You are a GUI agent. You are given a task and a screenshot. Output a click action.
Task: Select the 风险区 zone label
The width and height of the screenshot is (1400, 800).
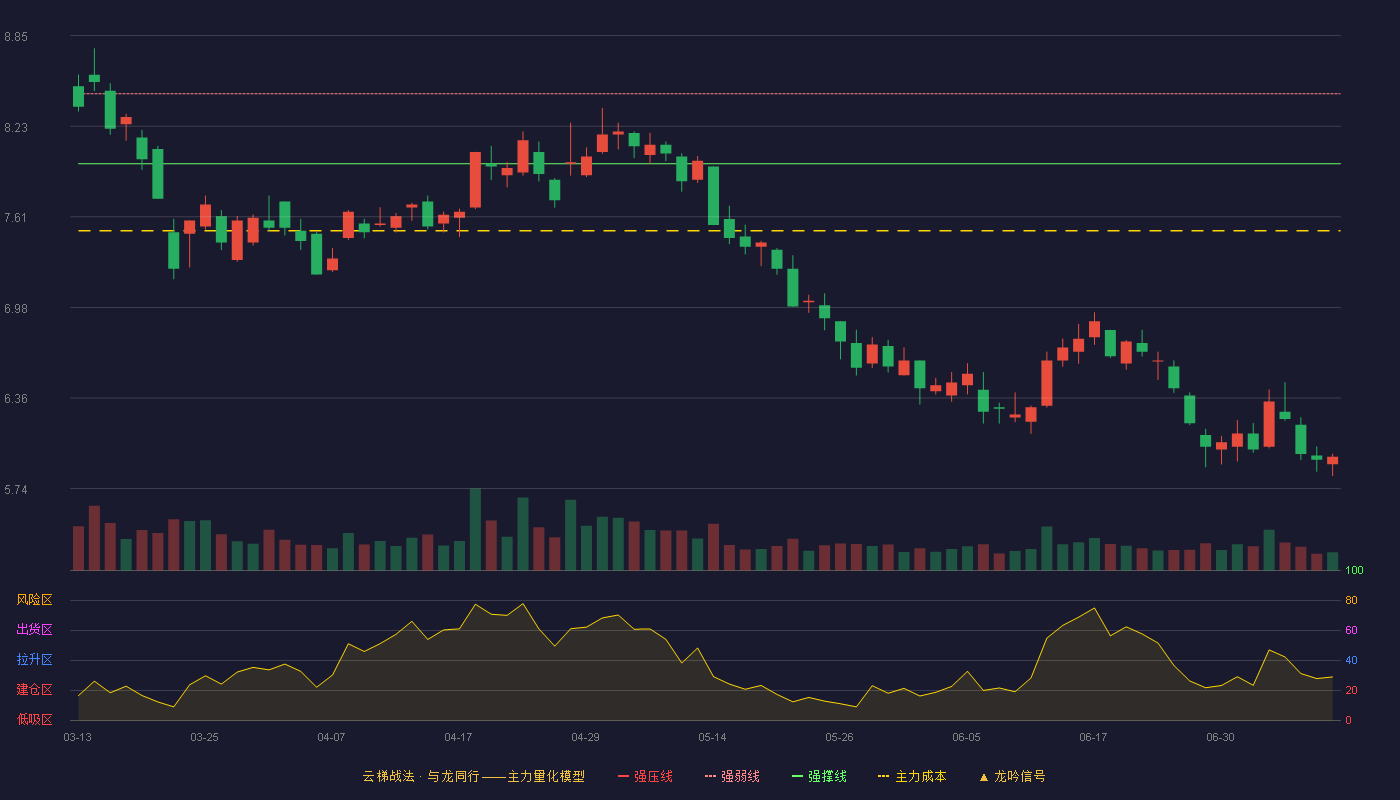pos(34,600)
